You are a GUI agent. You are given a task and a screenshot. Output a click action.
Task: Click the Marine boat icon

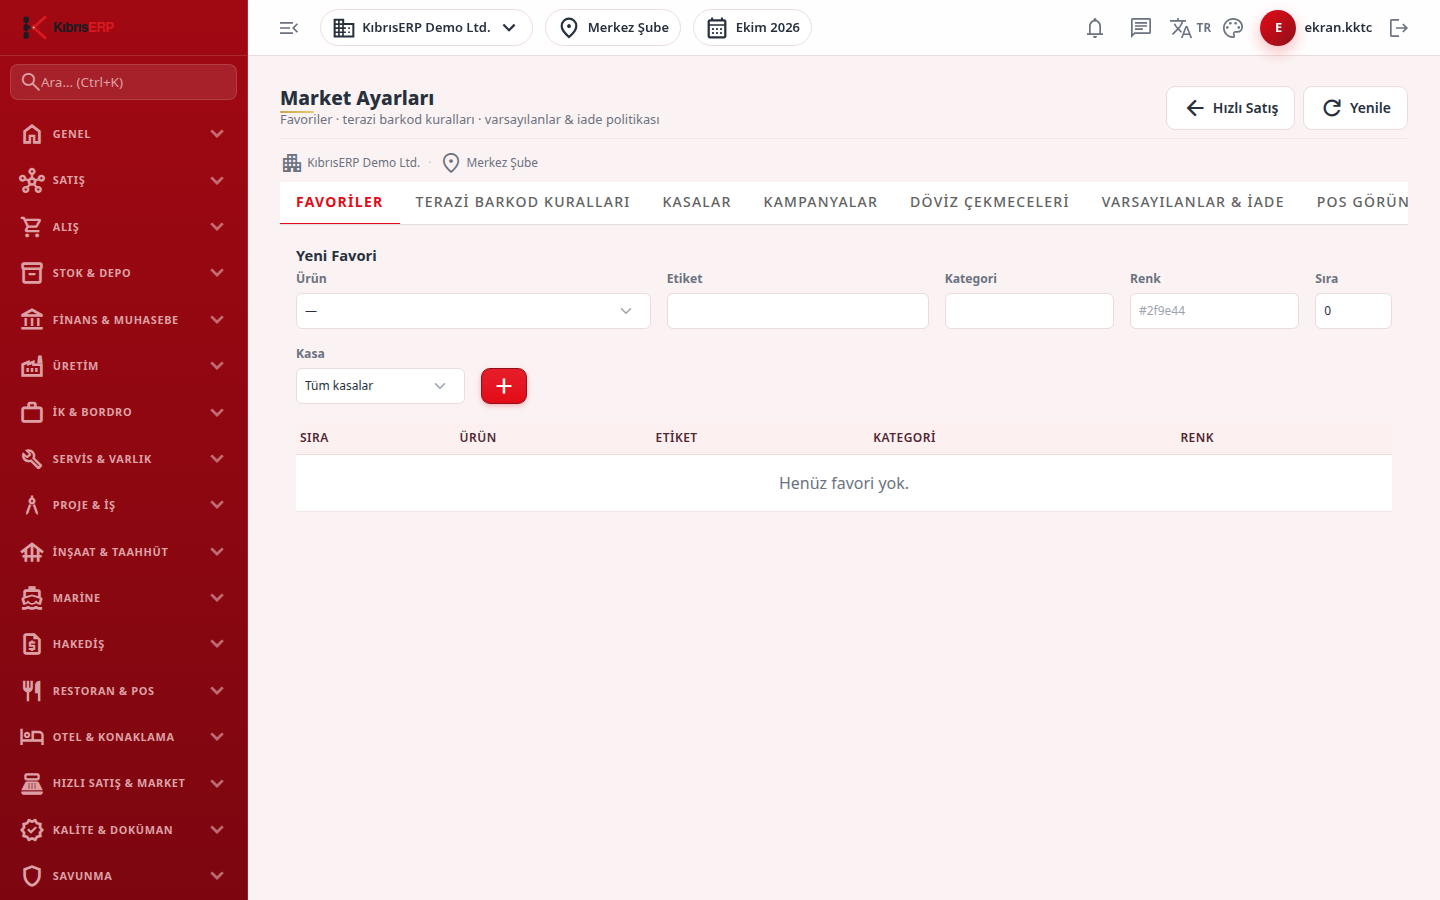tap(32, 598)
